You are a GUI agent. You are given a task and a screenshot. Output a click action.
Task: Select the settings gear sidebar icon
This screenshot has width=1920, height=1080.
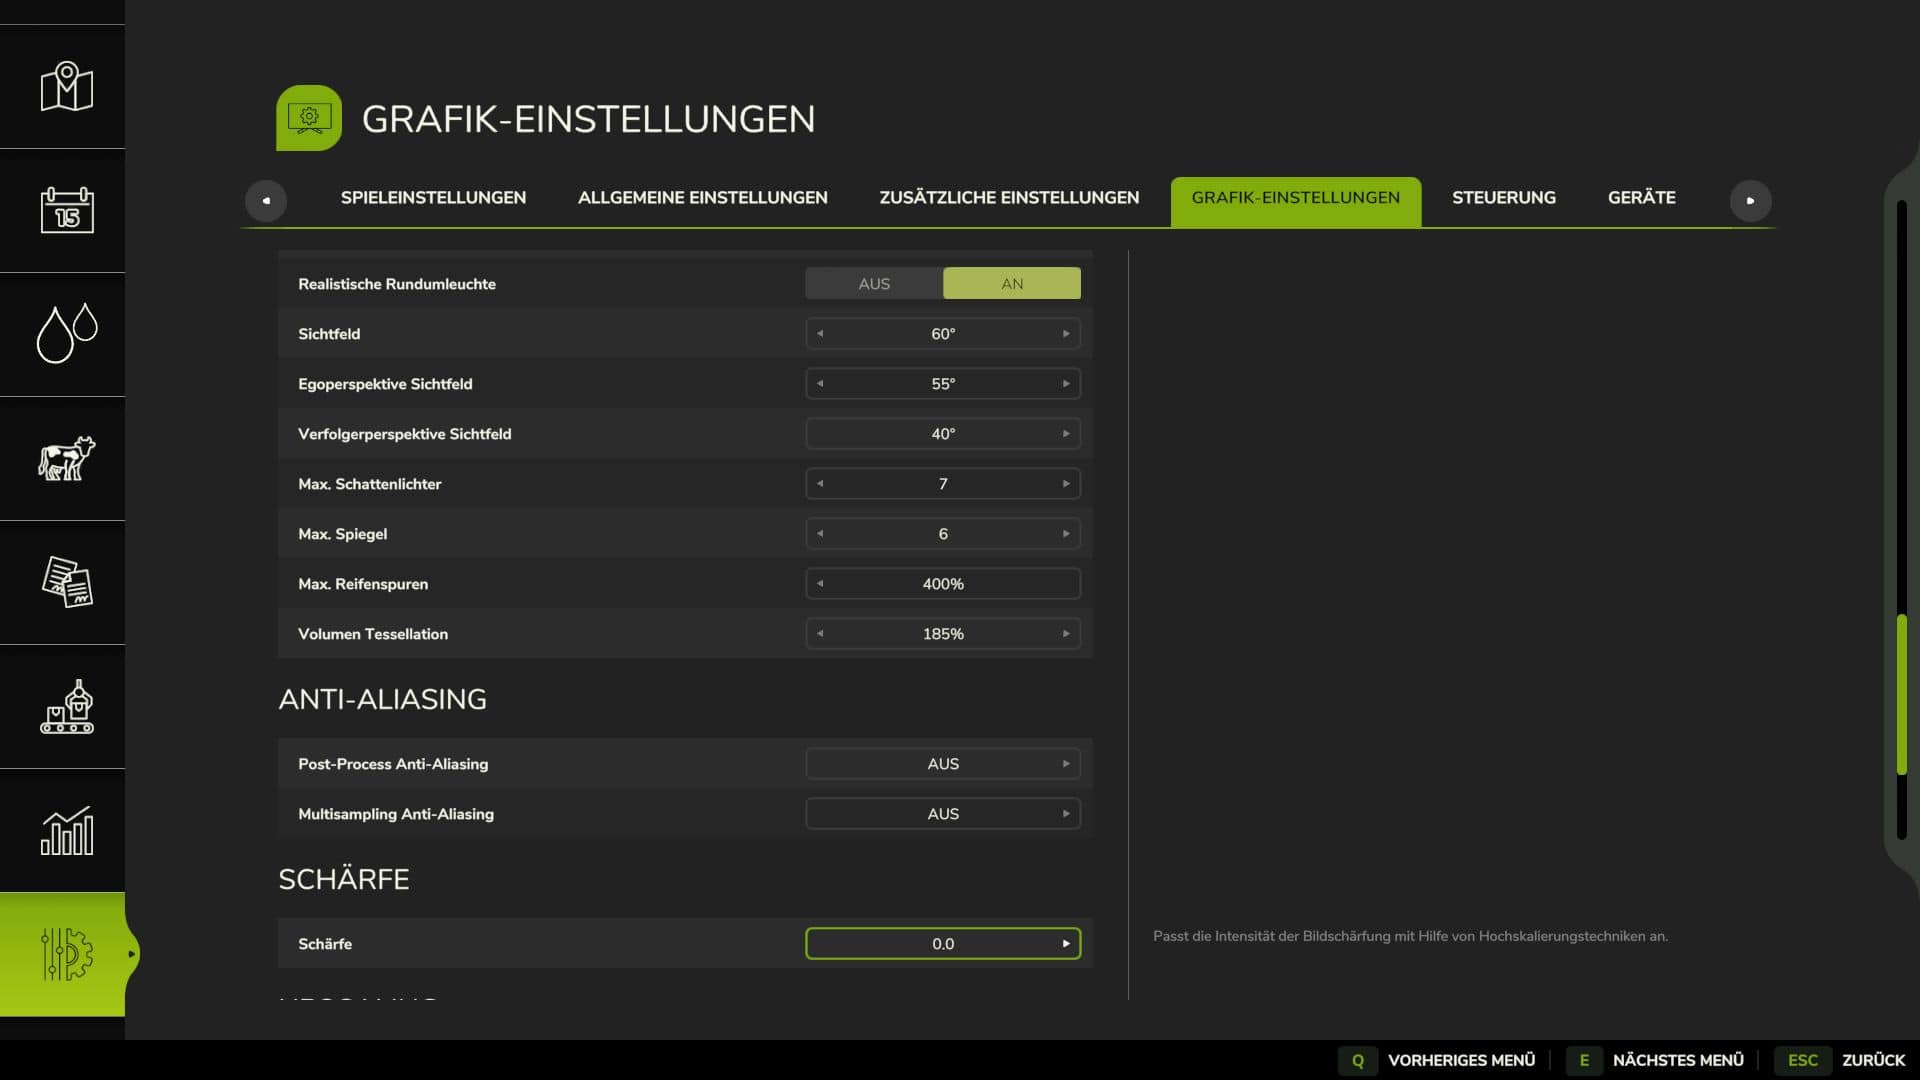tap(66, 954)
